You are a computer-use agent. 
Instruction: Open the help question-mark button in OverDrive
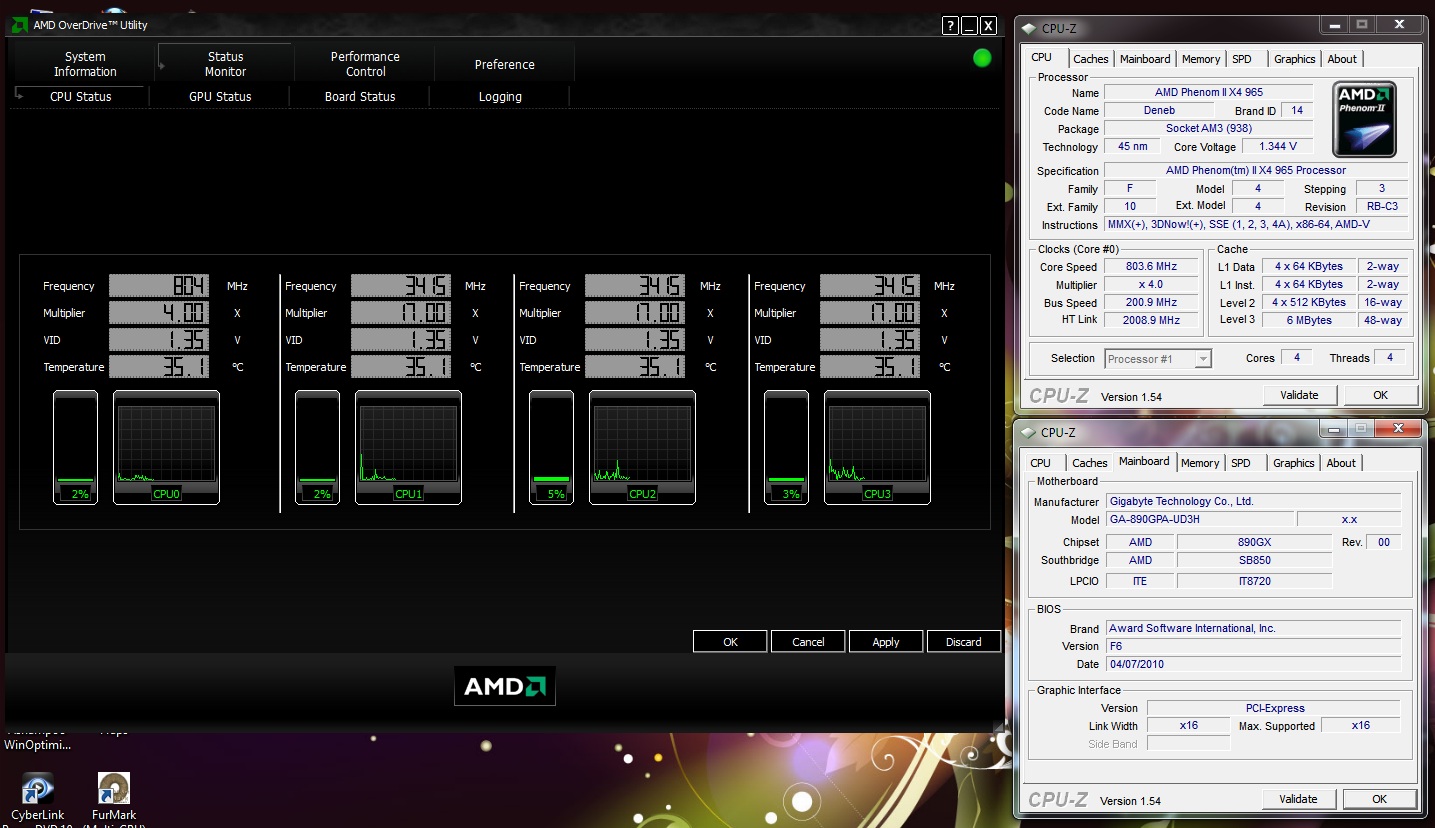(x=950, y=26)
